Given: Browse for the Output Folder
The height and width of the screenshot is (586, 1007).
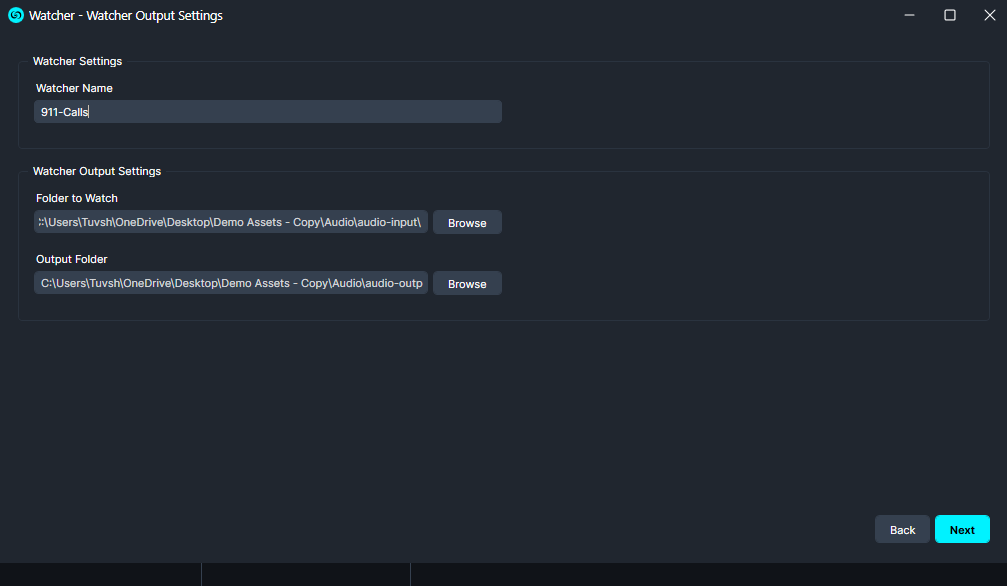Looking at the screenshot, I should [466, 283].
